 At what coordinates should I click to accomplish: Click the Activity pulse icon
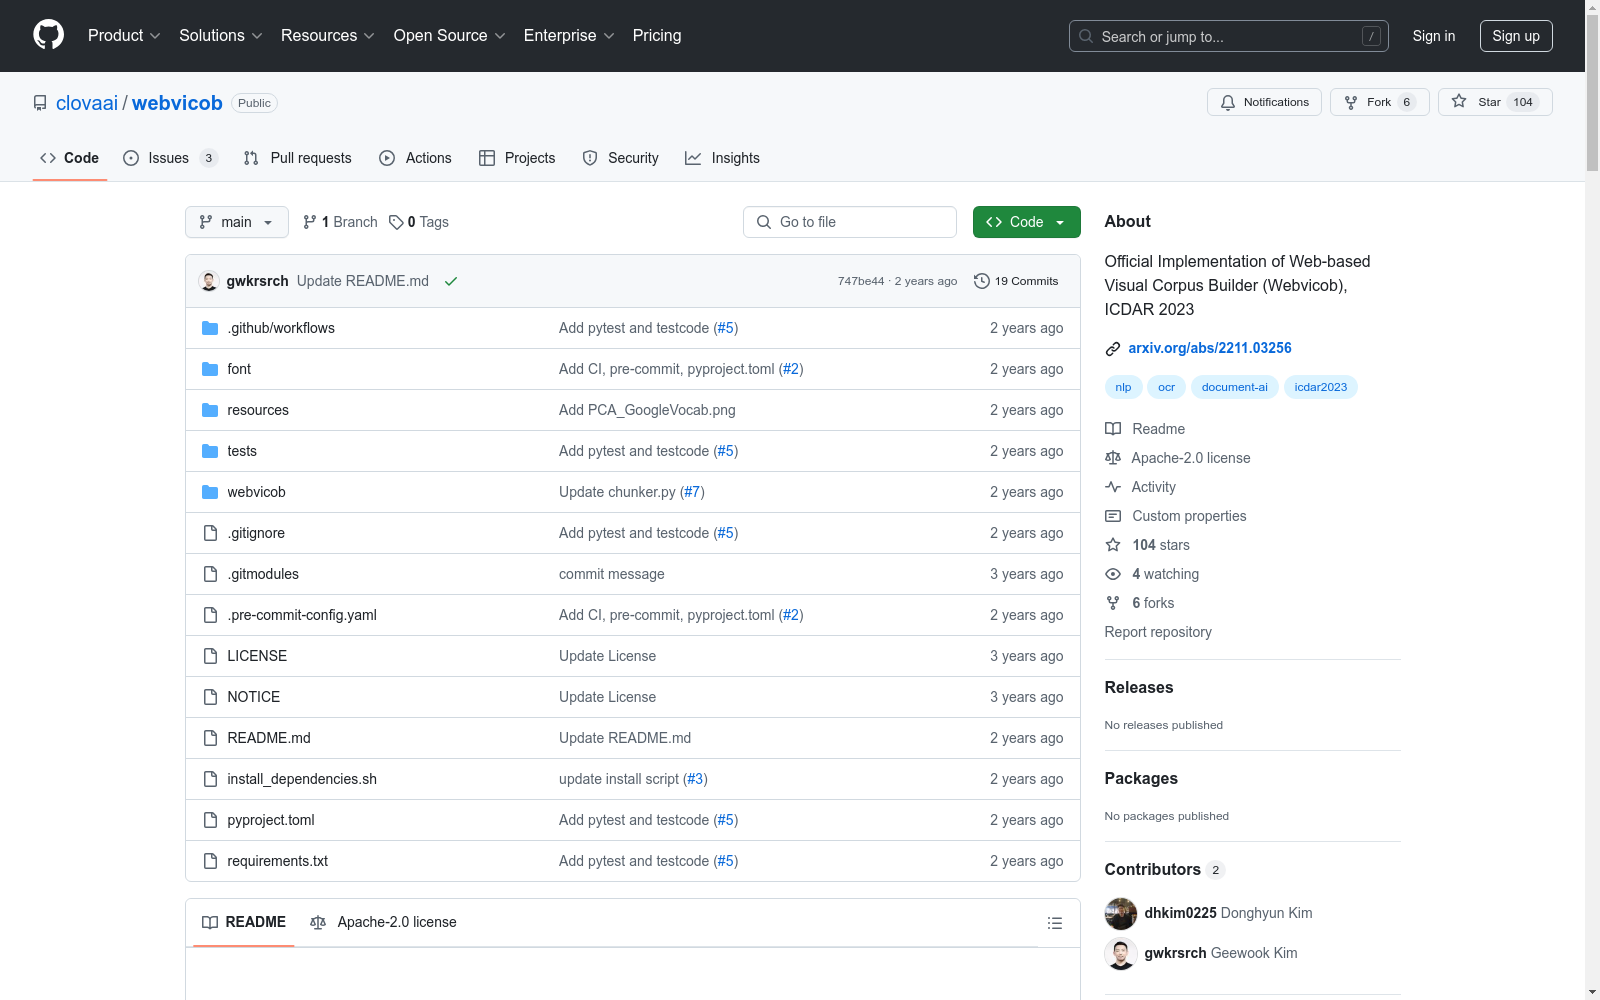1113,487
